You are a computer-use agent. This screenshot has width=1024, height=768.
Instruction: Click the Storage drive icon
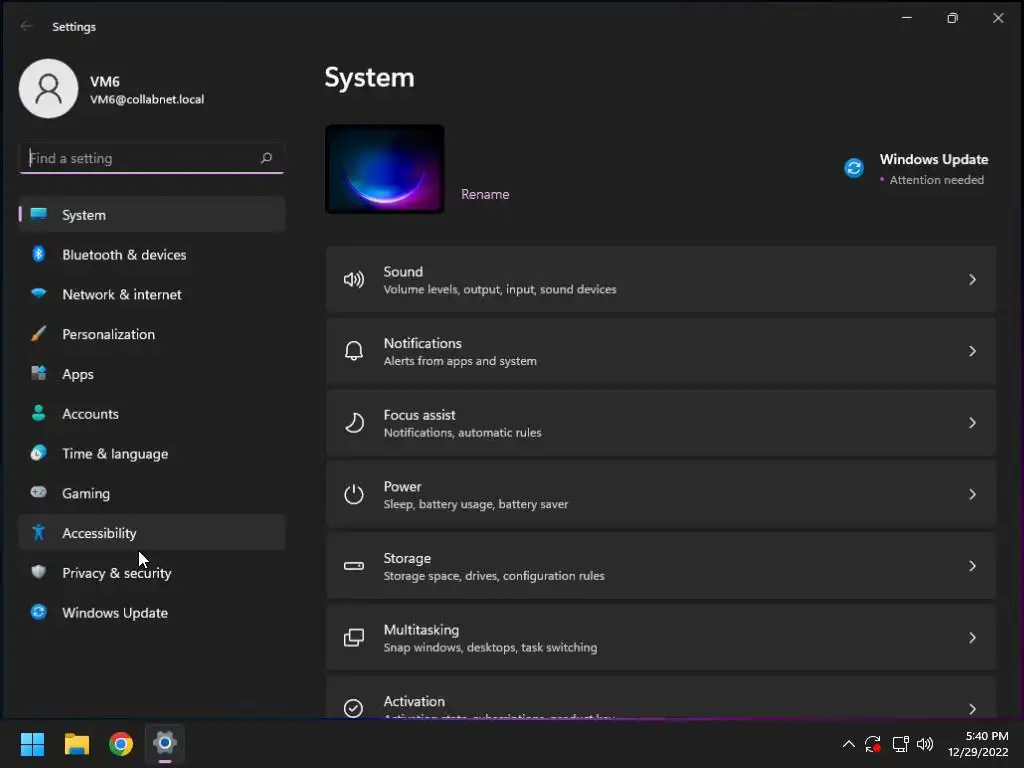tap(354, 566)
